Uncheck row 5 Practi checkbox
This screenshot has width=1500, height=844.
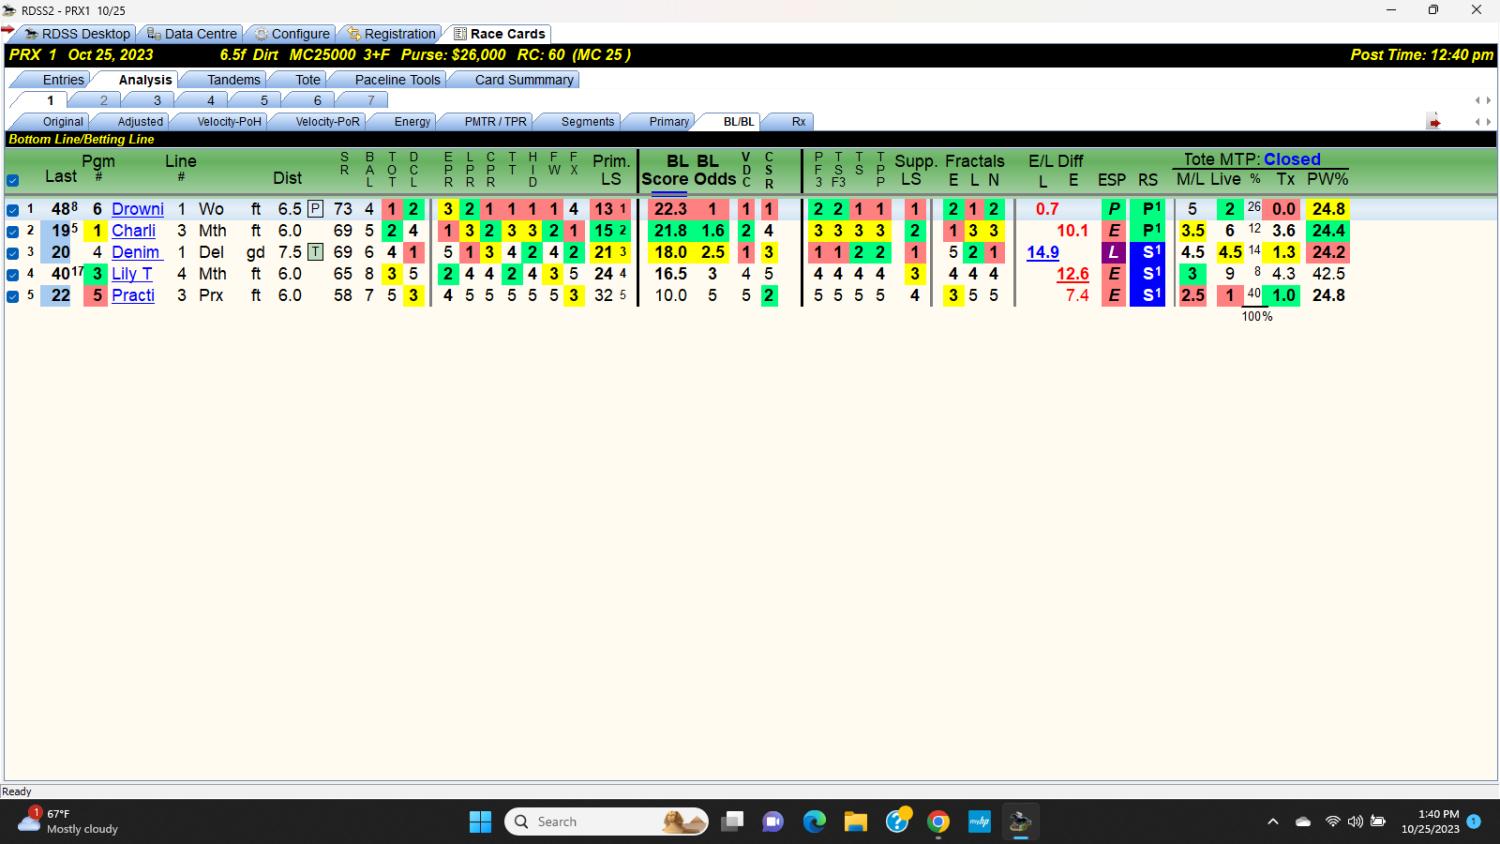pos(13,296)
